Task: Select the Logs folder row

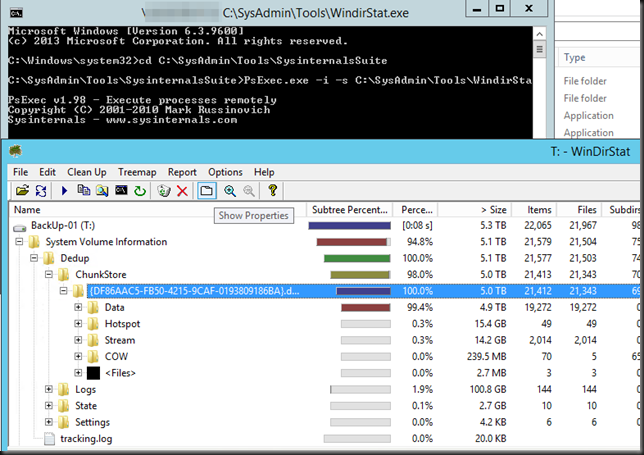Action: point(324,389)
